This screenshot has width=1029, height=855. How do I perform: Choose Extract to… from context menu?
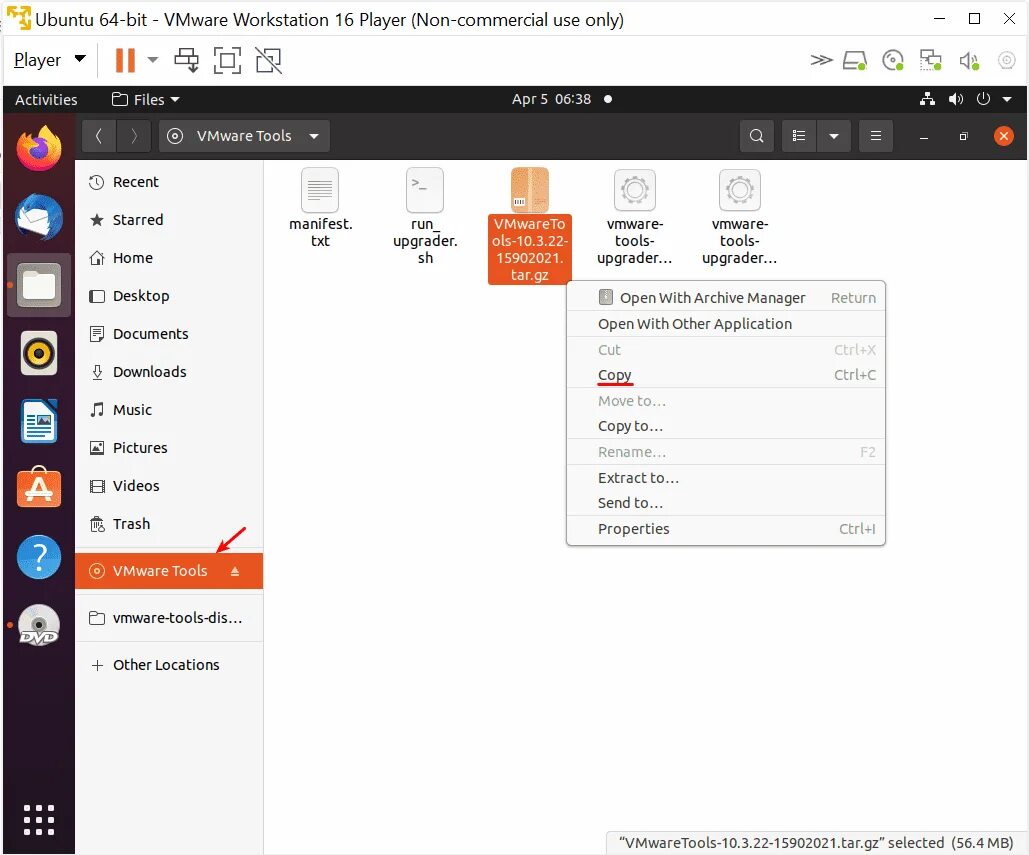726,478
